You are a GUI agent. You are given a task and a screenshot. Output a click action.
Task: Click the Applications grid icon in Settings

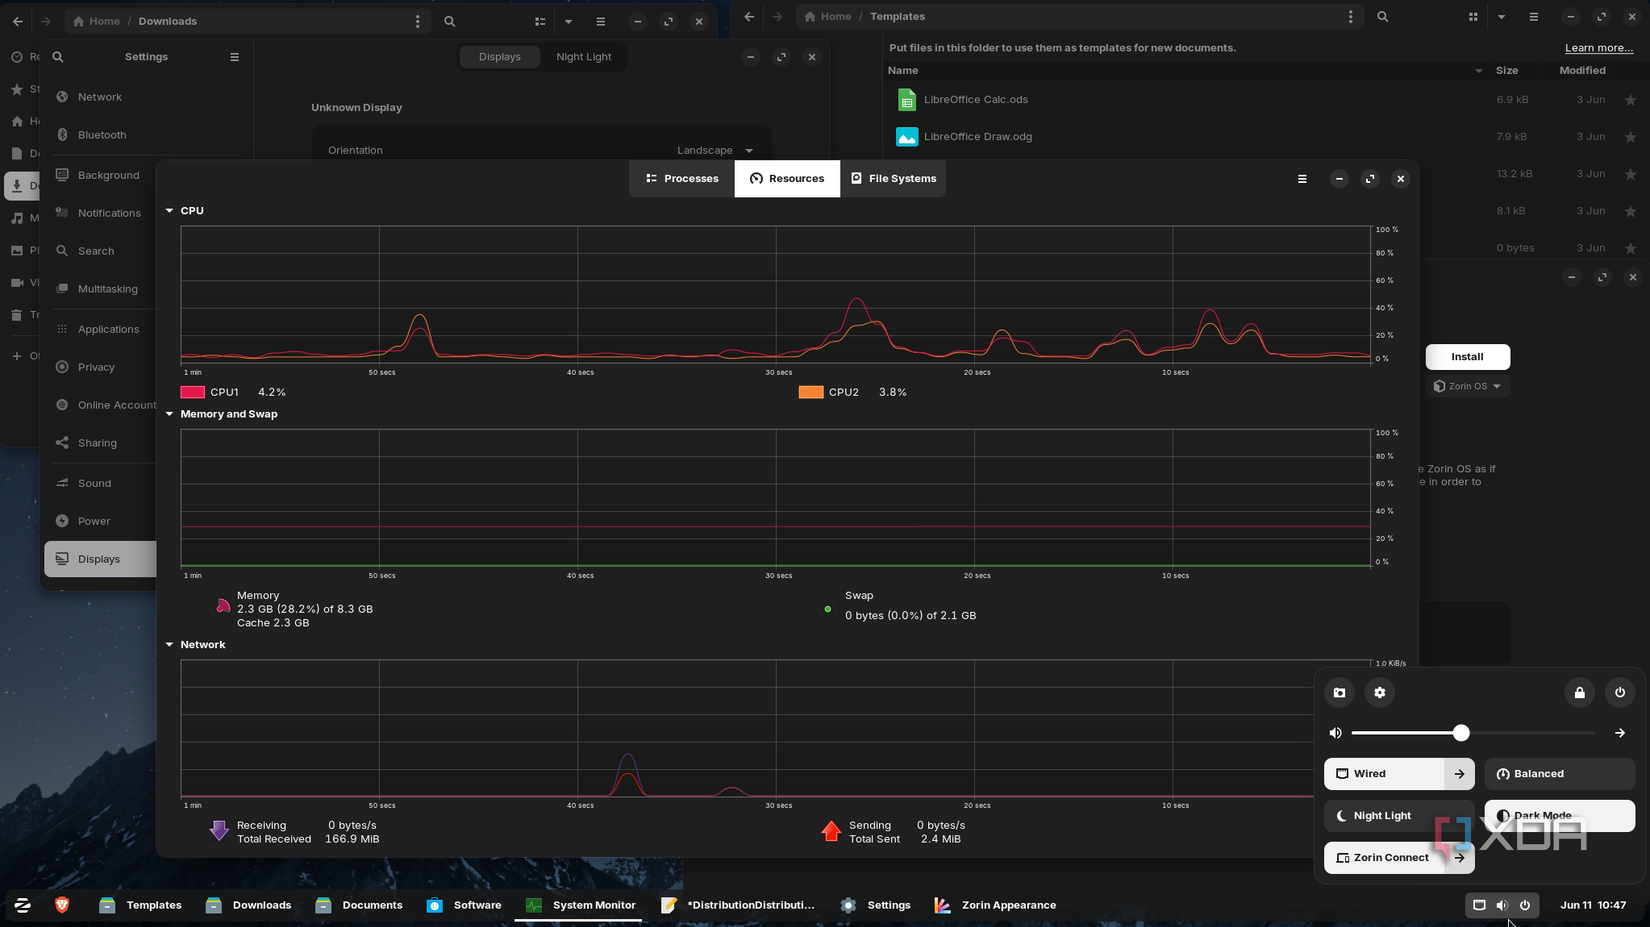click(62, 329)
